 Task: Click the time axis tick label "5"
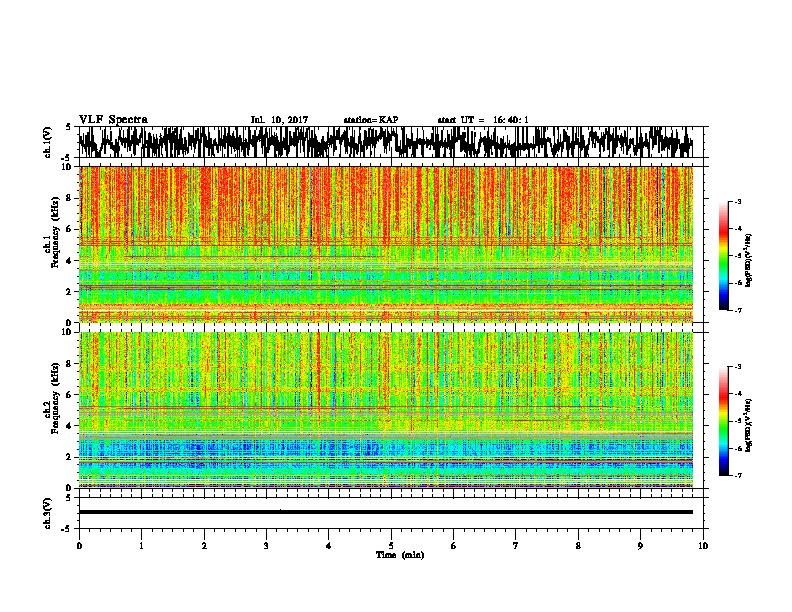click(x=391, y=546)
